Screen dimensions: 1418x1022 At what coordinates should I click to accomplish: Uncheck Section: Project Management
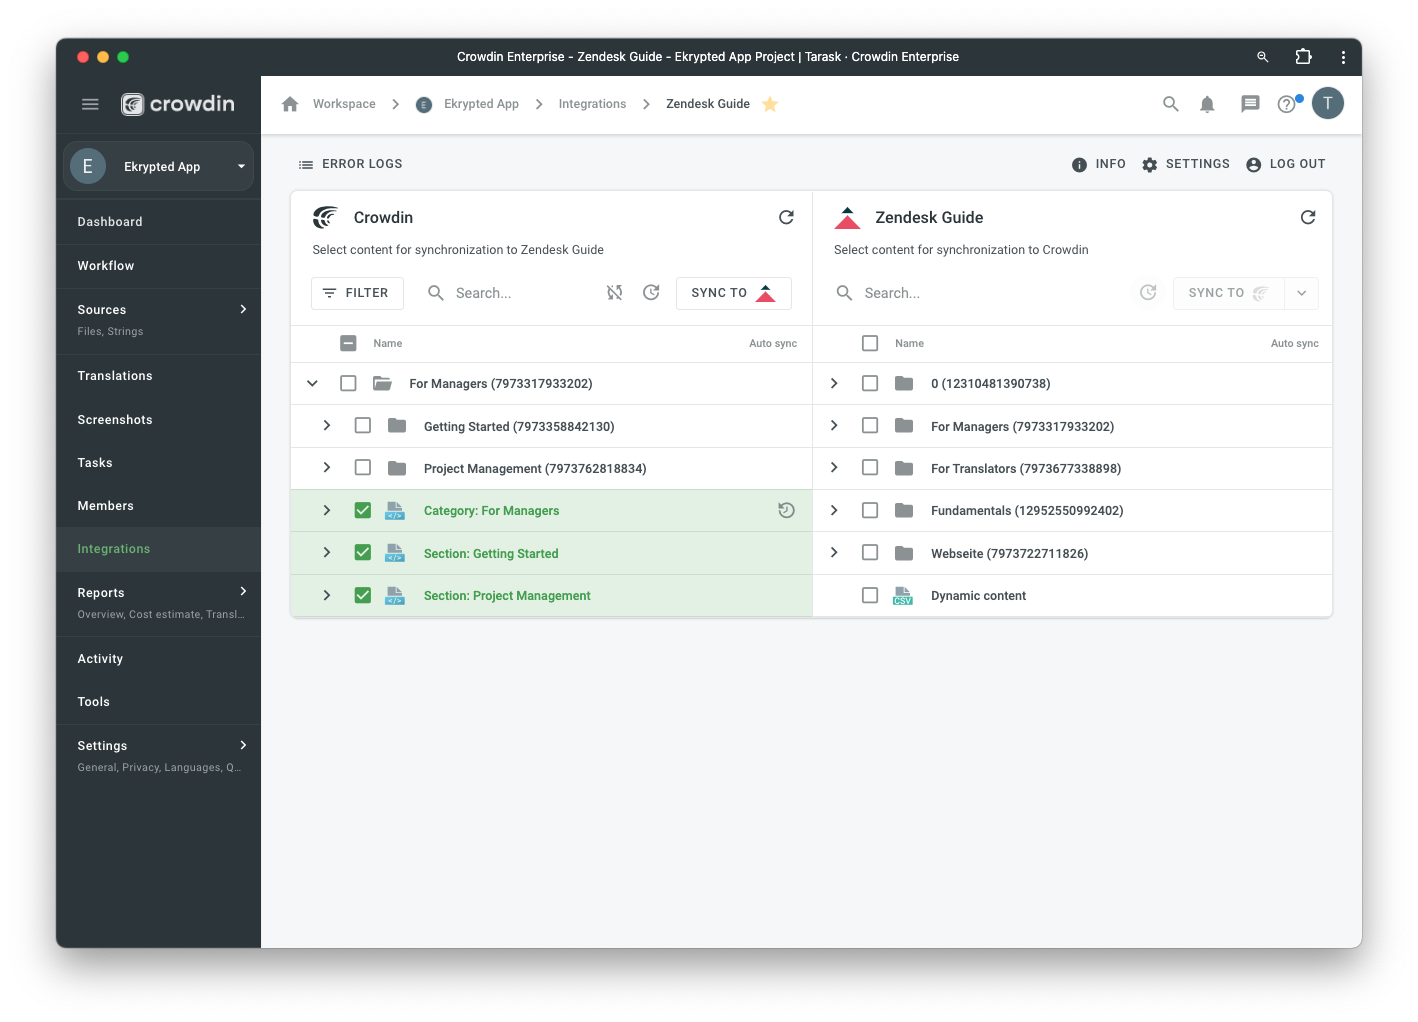click(363, 595)
